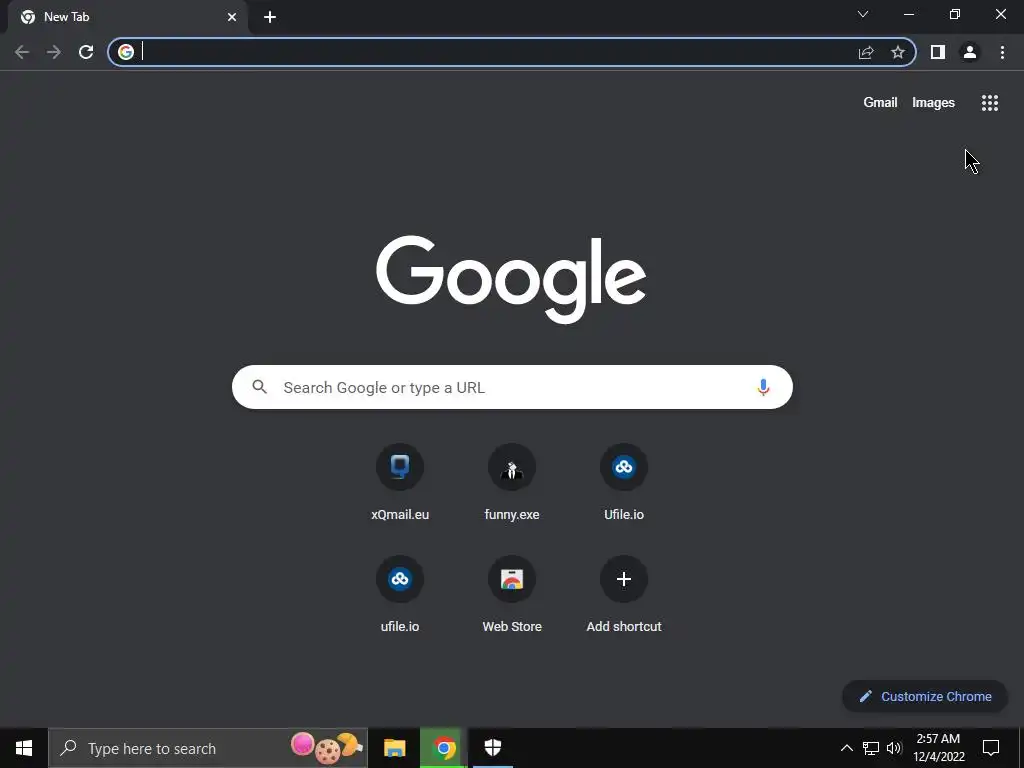Bookmark this tab with the star icon
The image size is (1024, 768).
[898, 52]
